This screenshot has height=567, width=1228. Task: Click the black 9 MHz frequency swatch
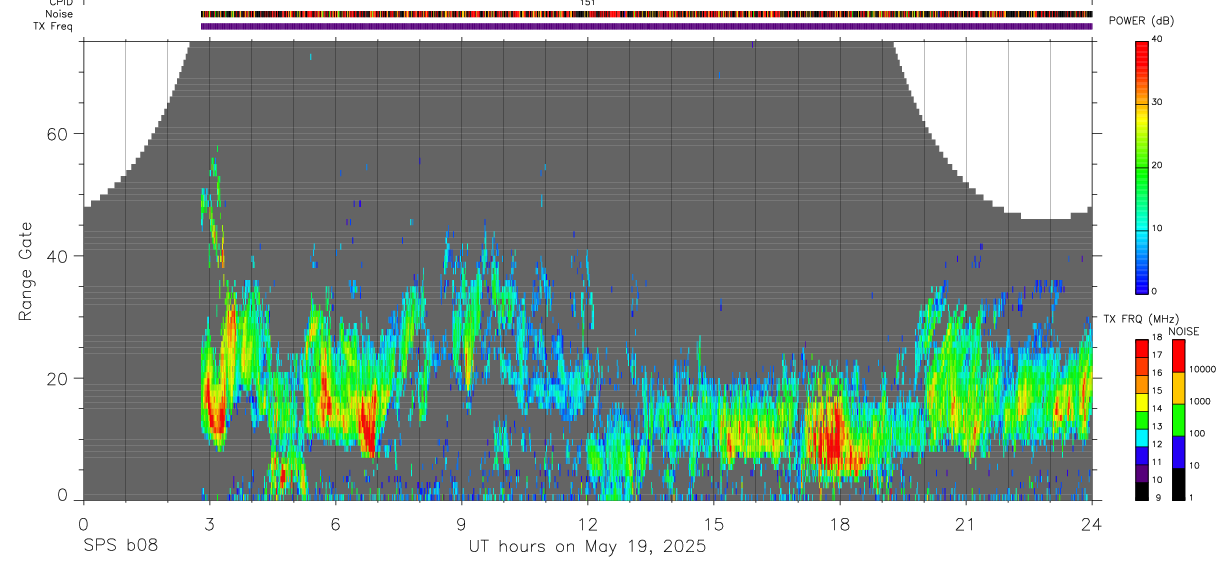click(1141, 491)
